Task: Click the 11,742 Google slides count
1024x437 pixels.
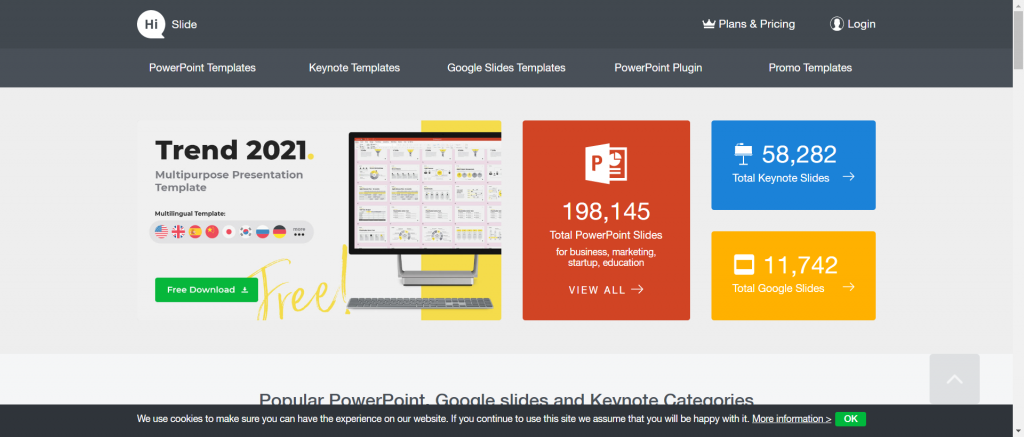Action: tap(800, 265)
